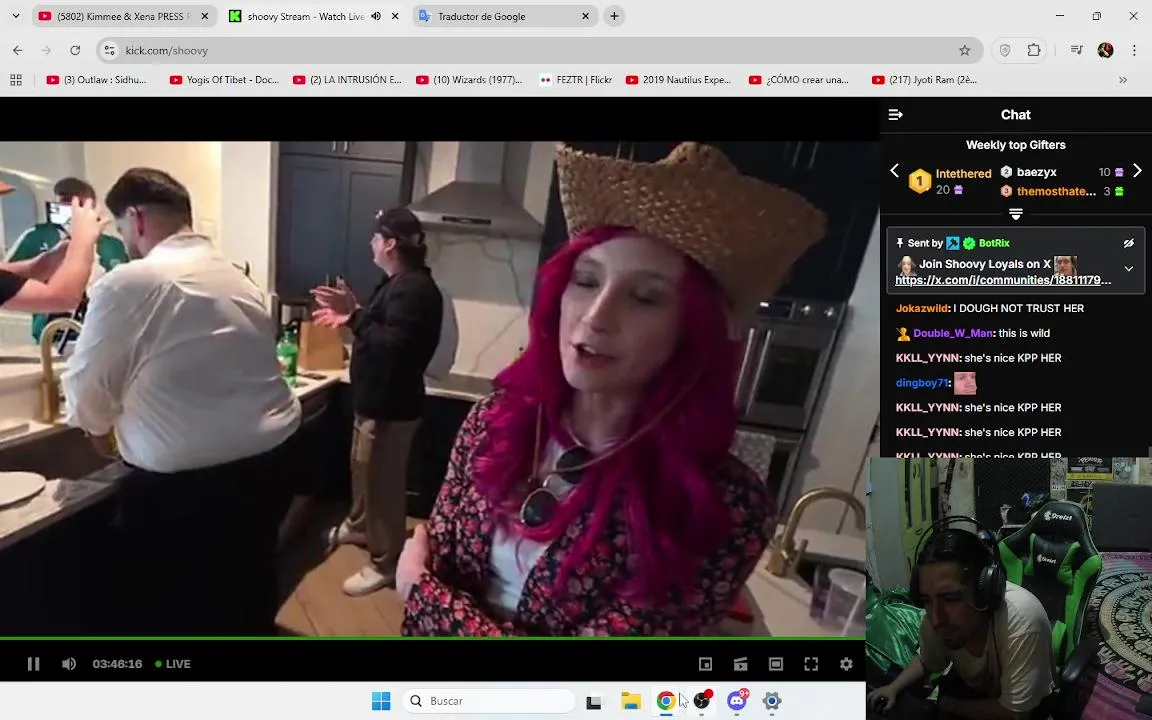Open player settings gear icon

846,663
